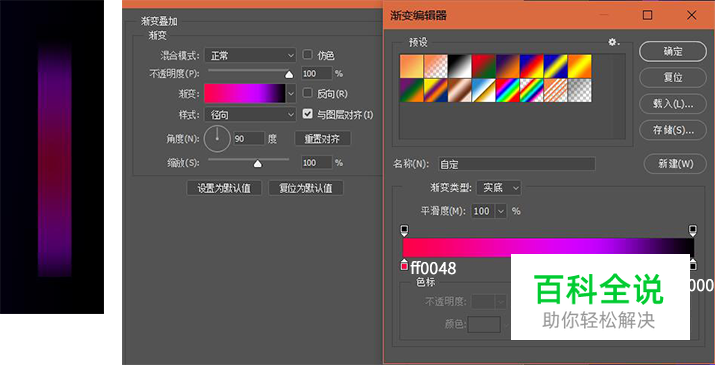Image resolution: width=715 pixels, height=365 pixels.
Task: Click the 新建(W) new button
Action: coord(675,164)
